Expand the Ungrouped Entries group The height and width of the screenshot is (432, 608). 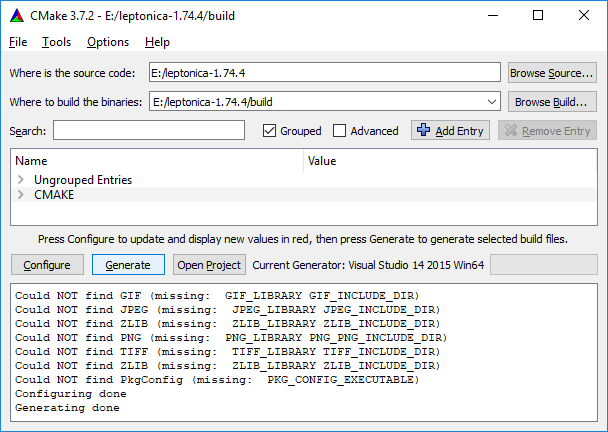[21, 180]
